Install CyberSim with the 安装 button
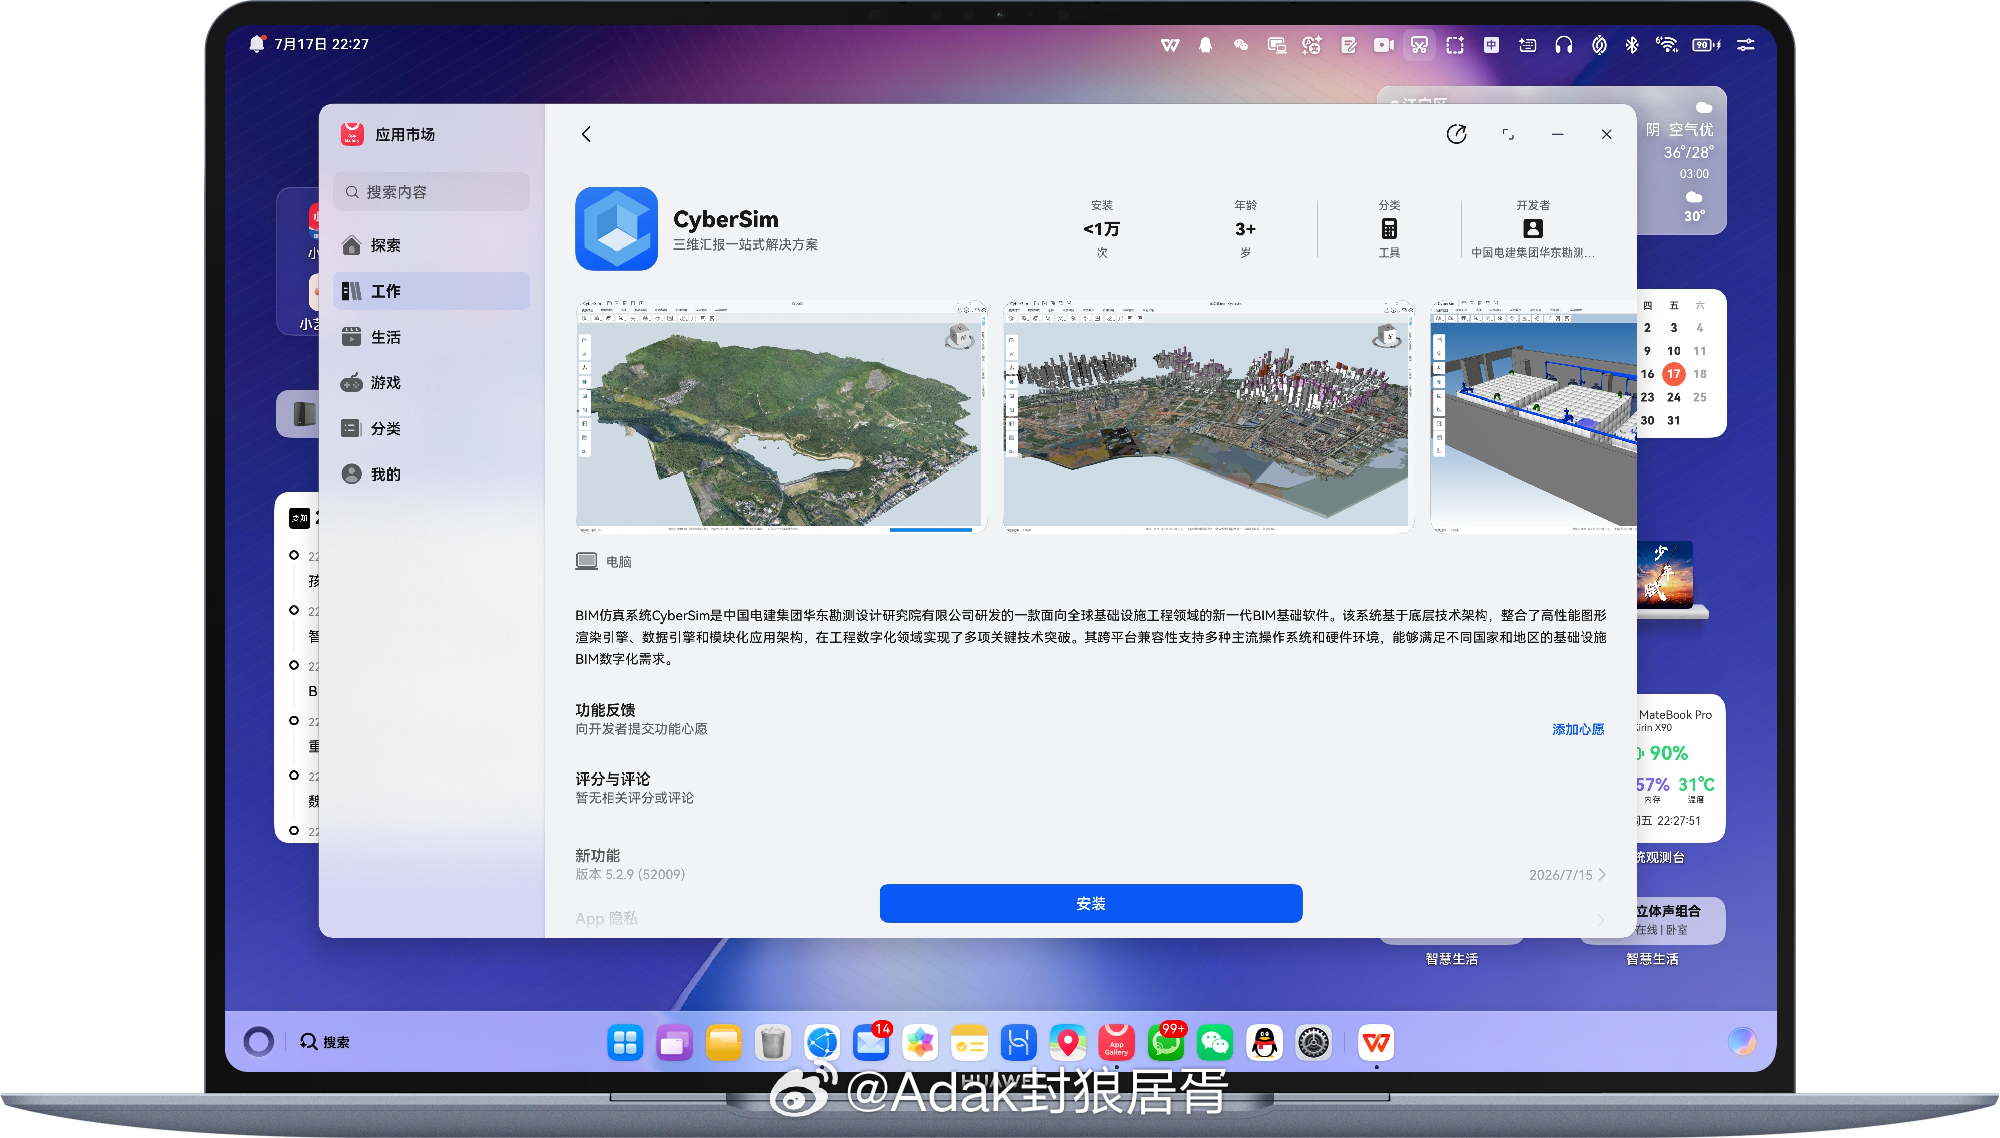 1091,903
